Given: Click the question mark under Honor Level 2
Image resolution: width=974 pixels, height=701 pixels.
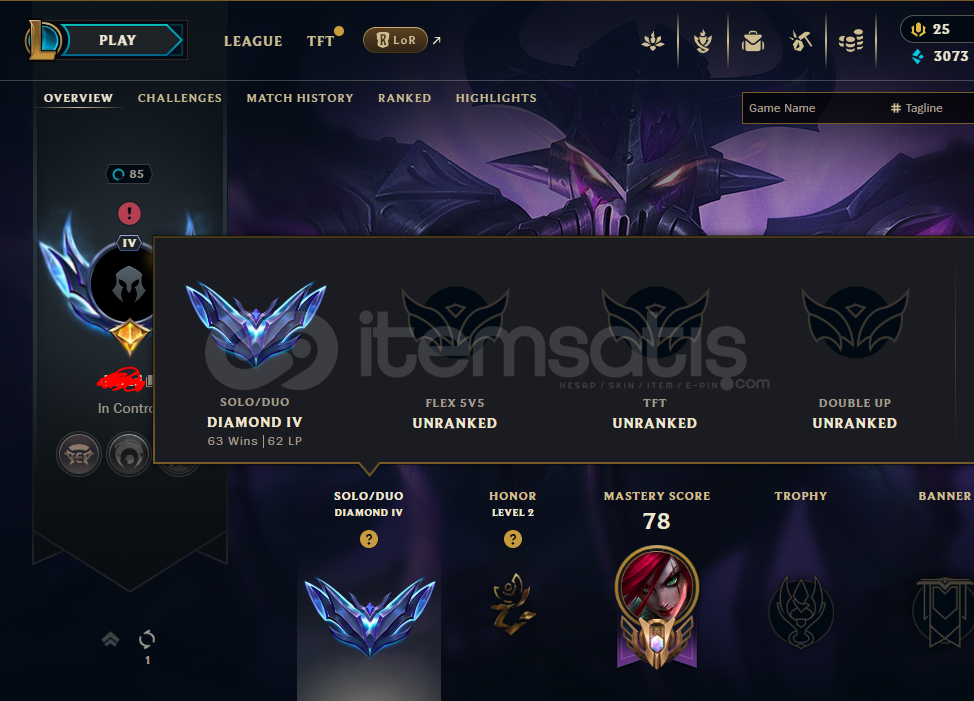Looking at the screenshot, I should (x=512, y=539).
